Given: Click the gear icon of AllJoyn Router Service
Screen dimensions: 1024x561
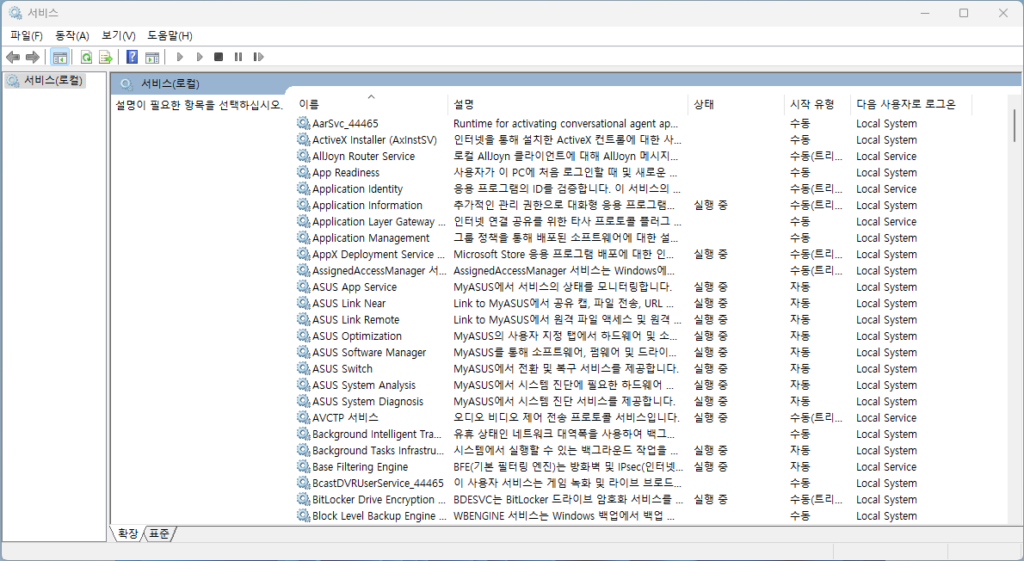Looking at the screenshot, I should click(303, 156).
